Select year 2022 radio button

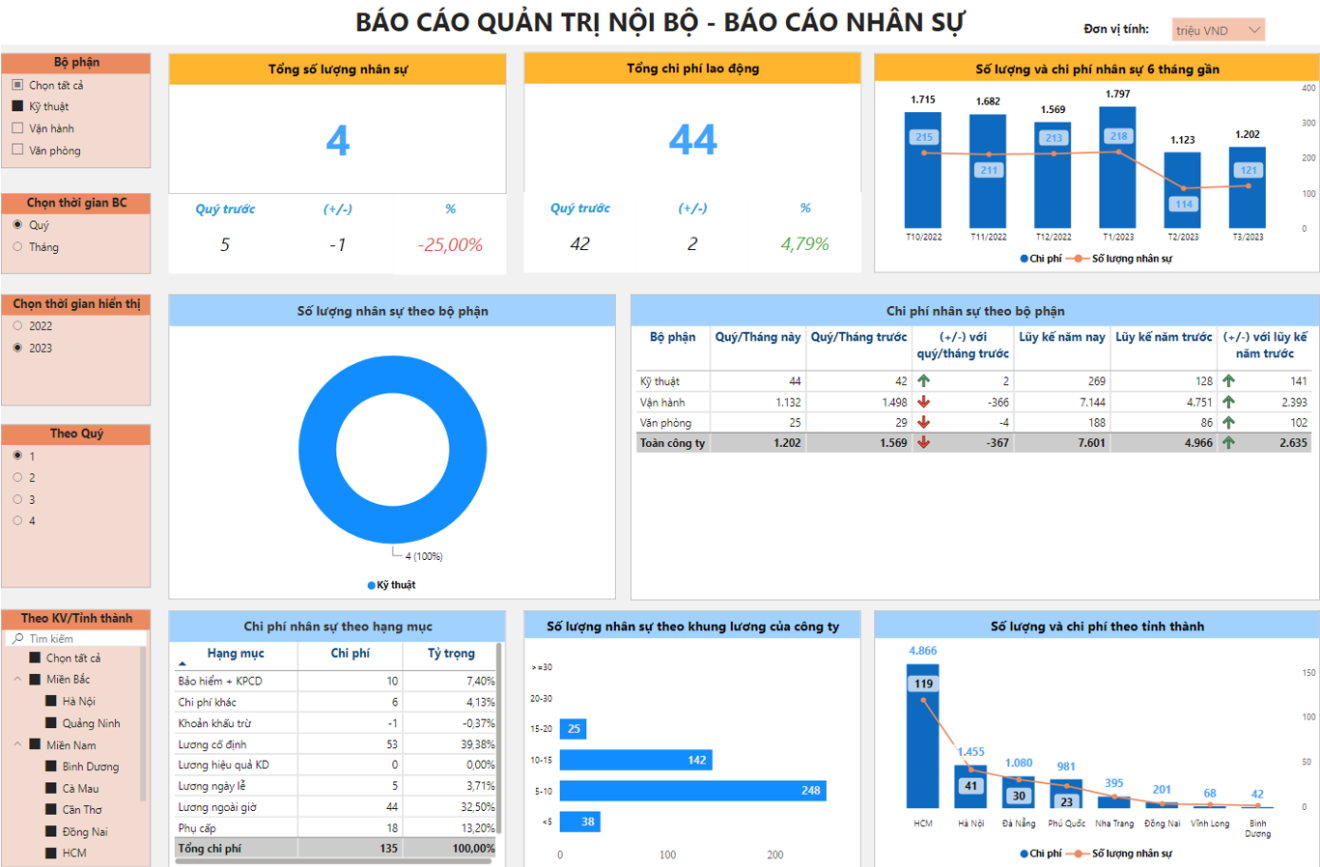(17, 326)
